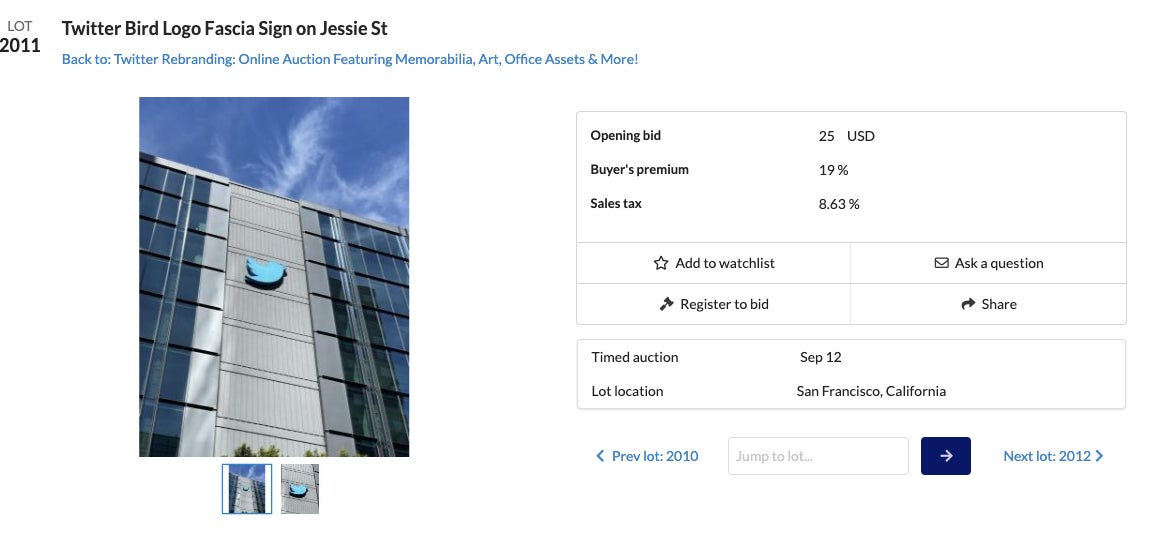
Task: Show the second close-up bird thumbnail
Action: (x=300, y=489)
